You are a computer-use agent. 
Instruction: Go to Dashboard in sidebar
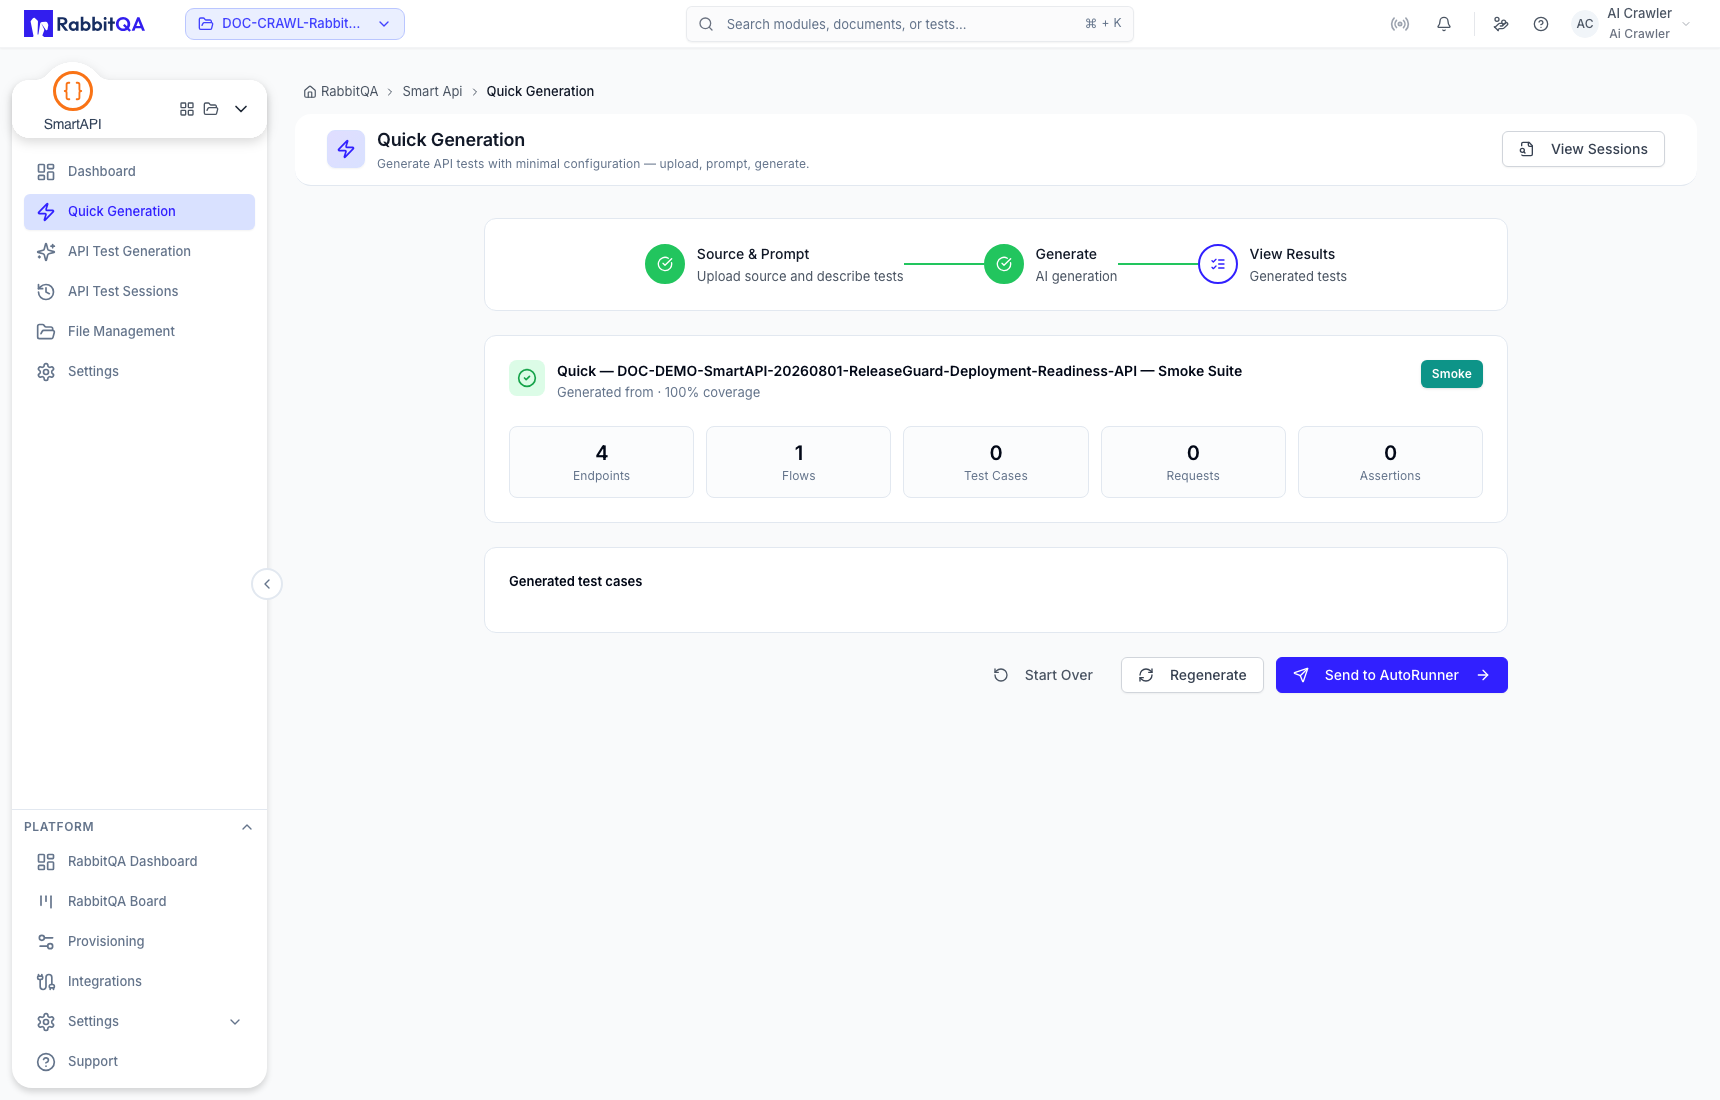coord(139,172)
